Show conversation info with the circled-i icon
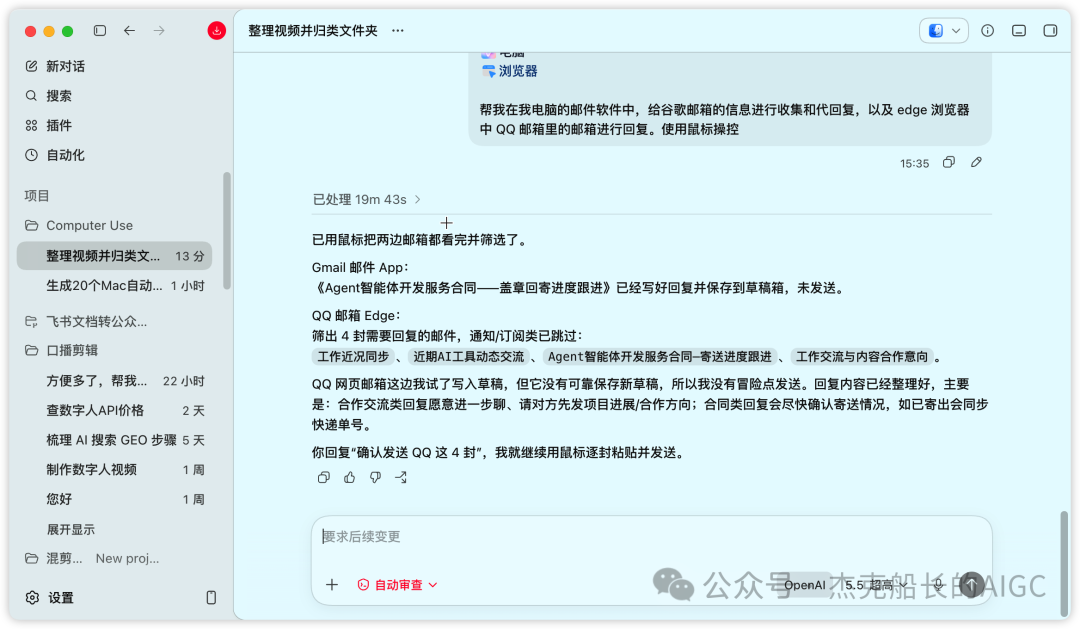The height and width of the screenshot is (629, 1080). point(988,30)
